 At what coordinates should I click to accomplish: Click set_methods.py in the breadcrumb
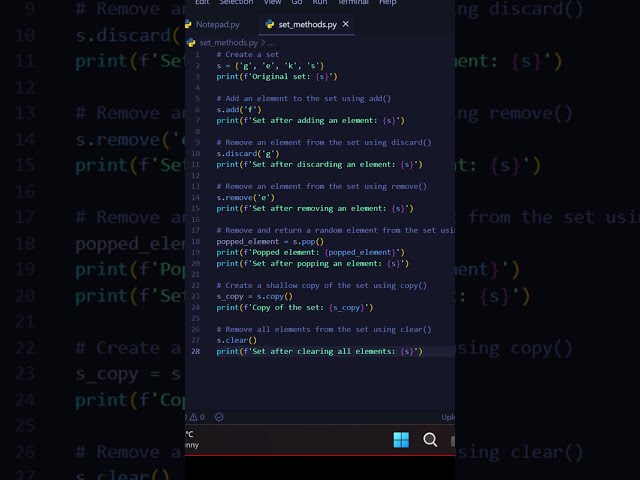pyautogui.click(x=228, y=42)
